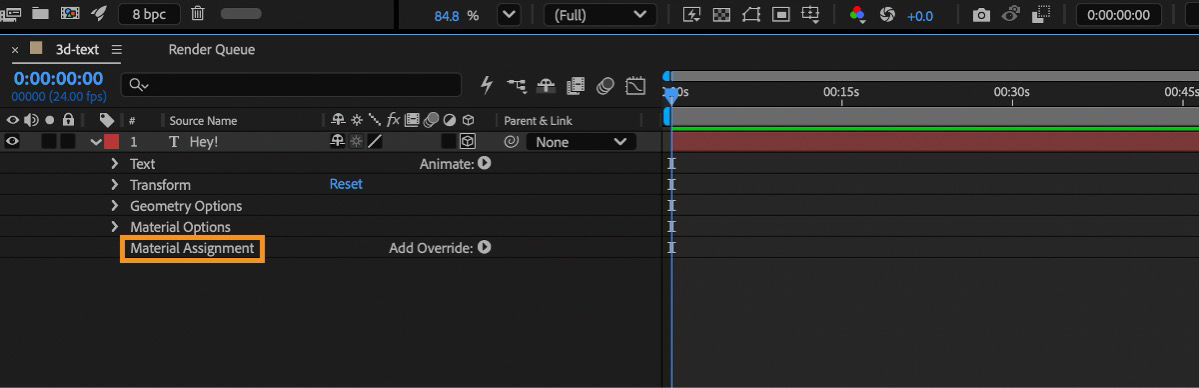Take a snapshot with the camera icon
1199x388 pixels.
pyautogui.click(x=981, y=15)
